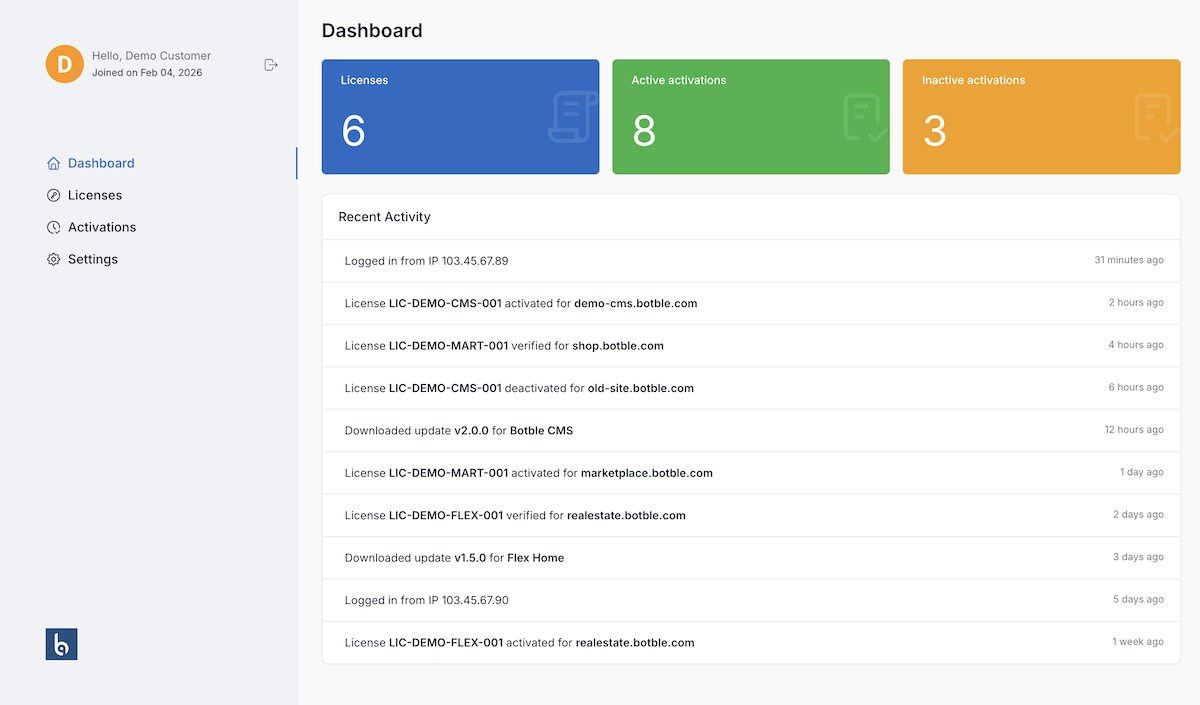
Task: Click the scroll icon on Licenses card
Action: (x=573, y=117)
